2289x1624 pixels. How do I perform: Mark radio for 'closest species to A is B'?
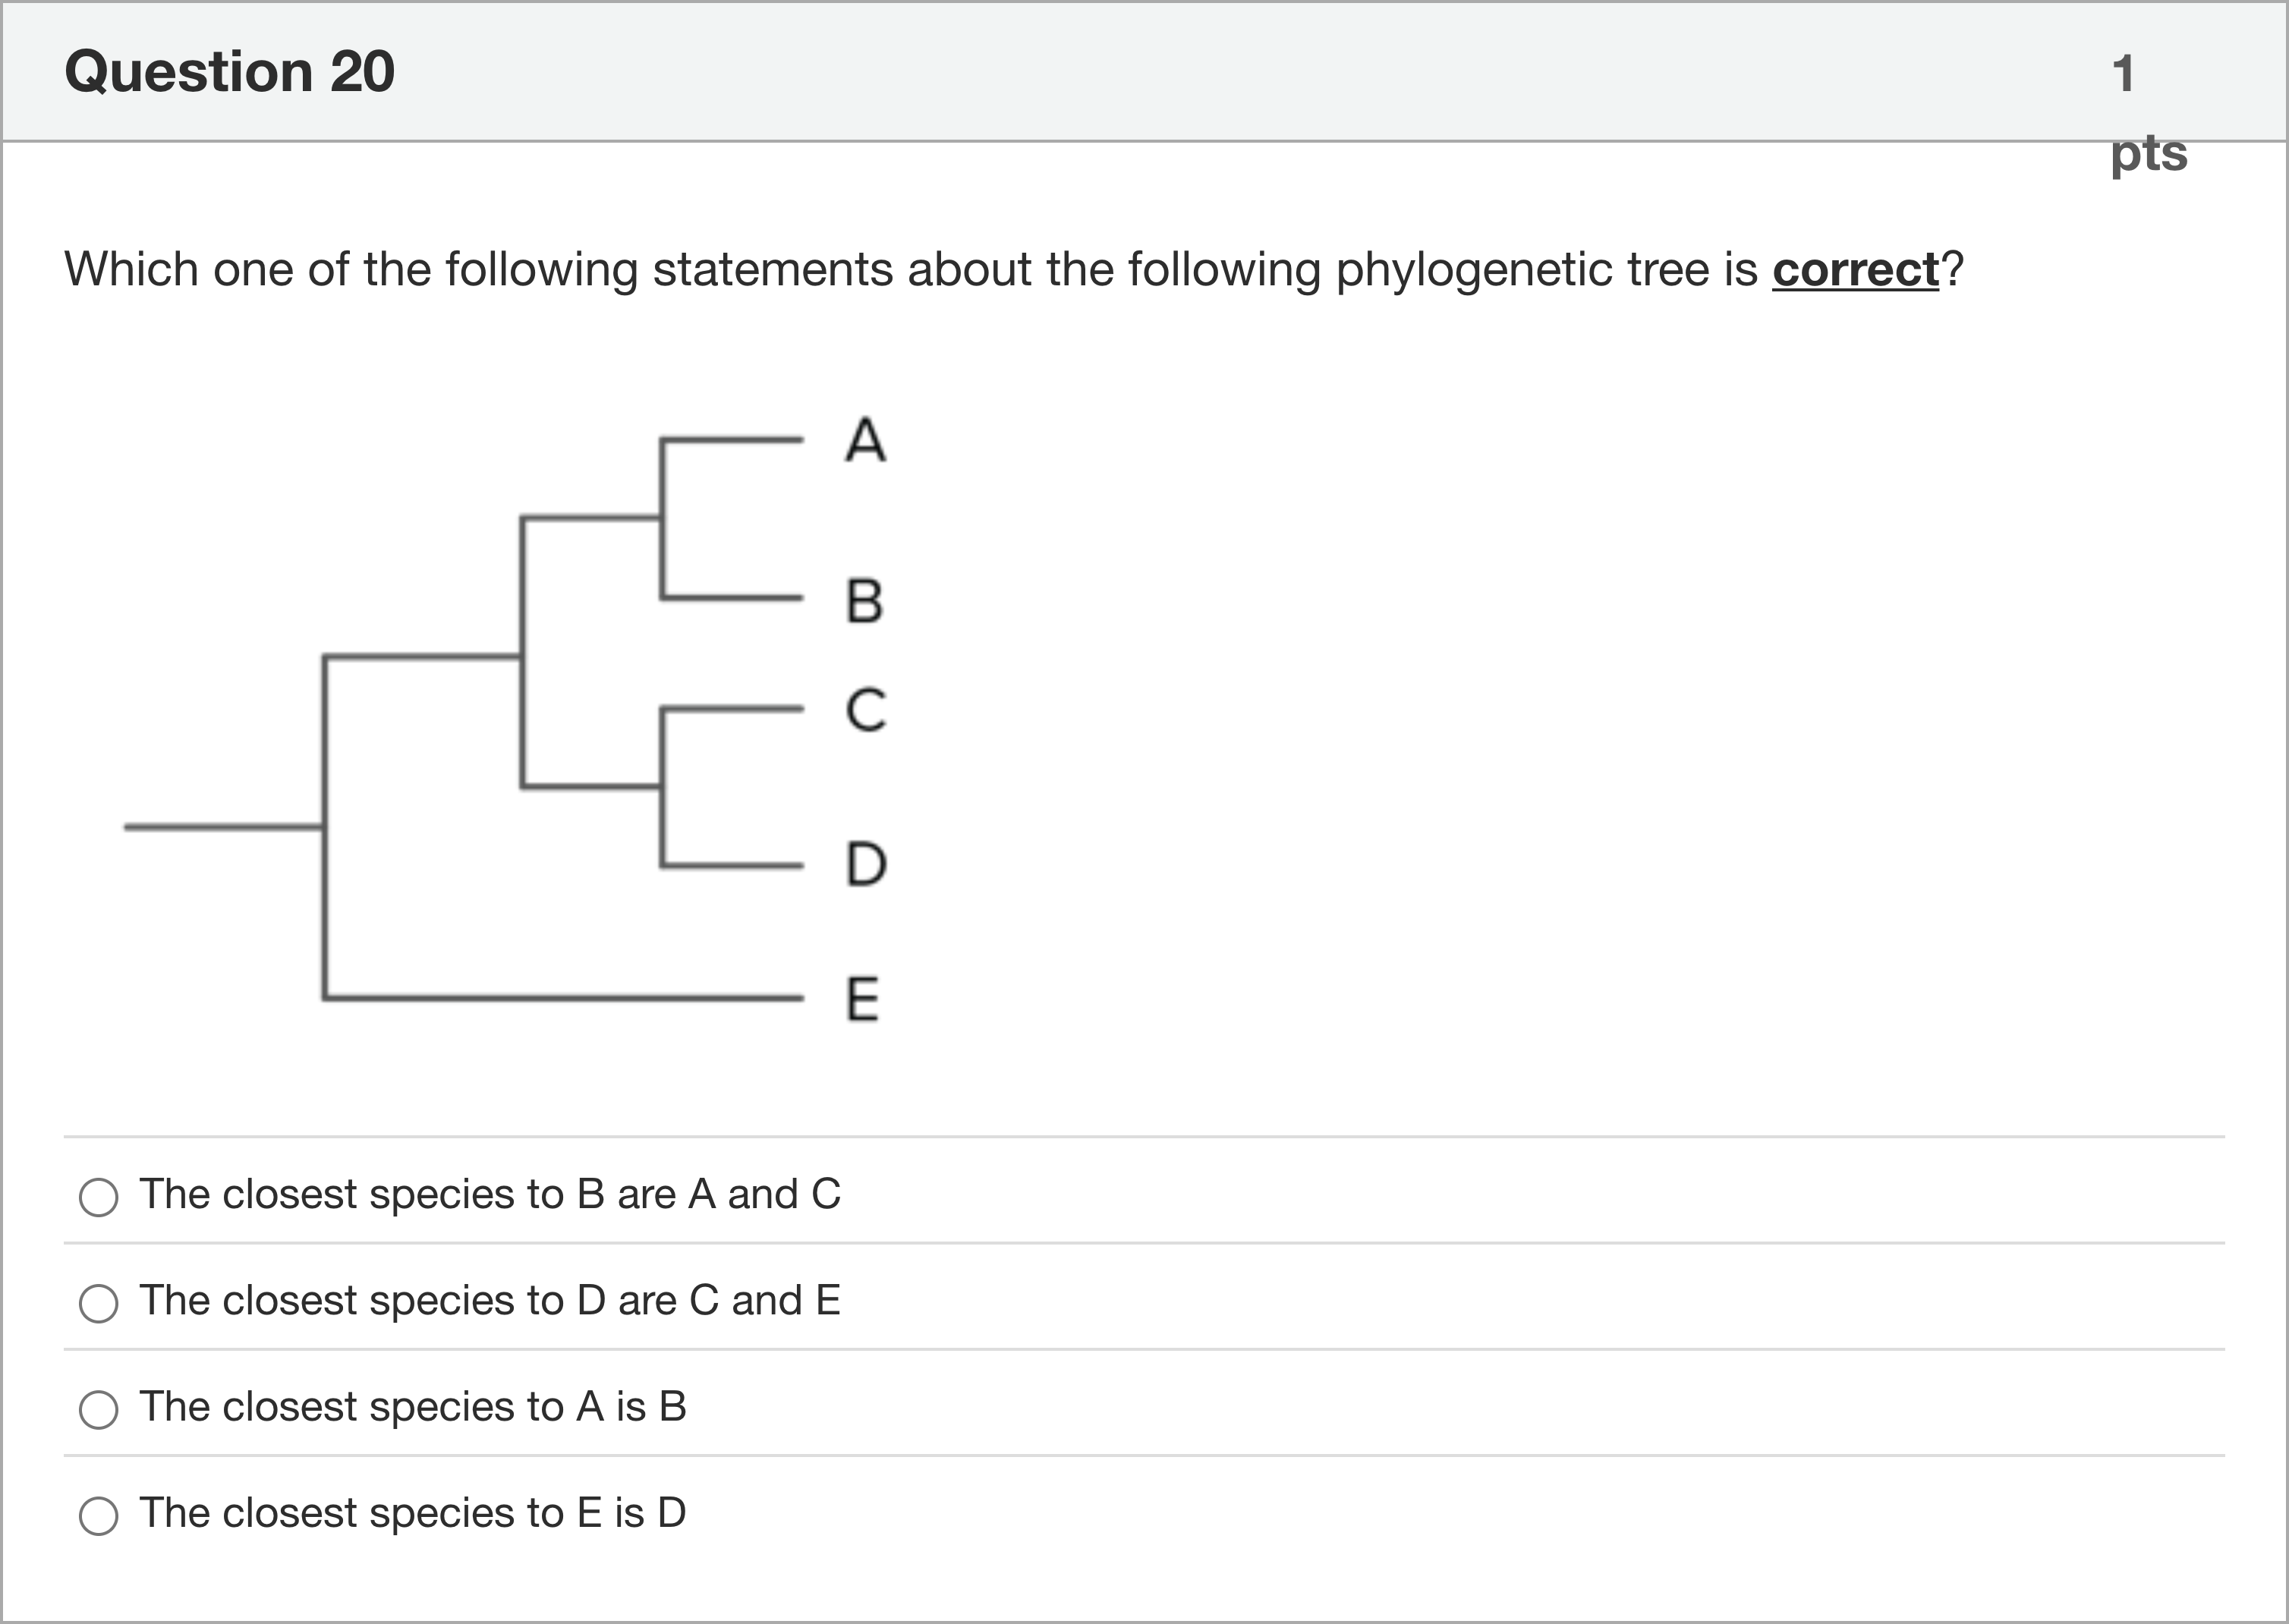click(98, 1409)
